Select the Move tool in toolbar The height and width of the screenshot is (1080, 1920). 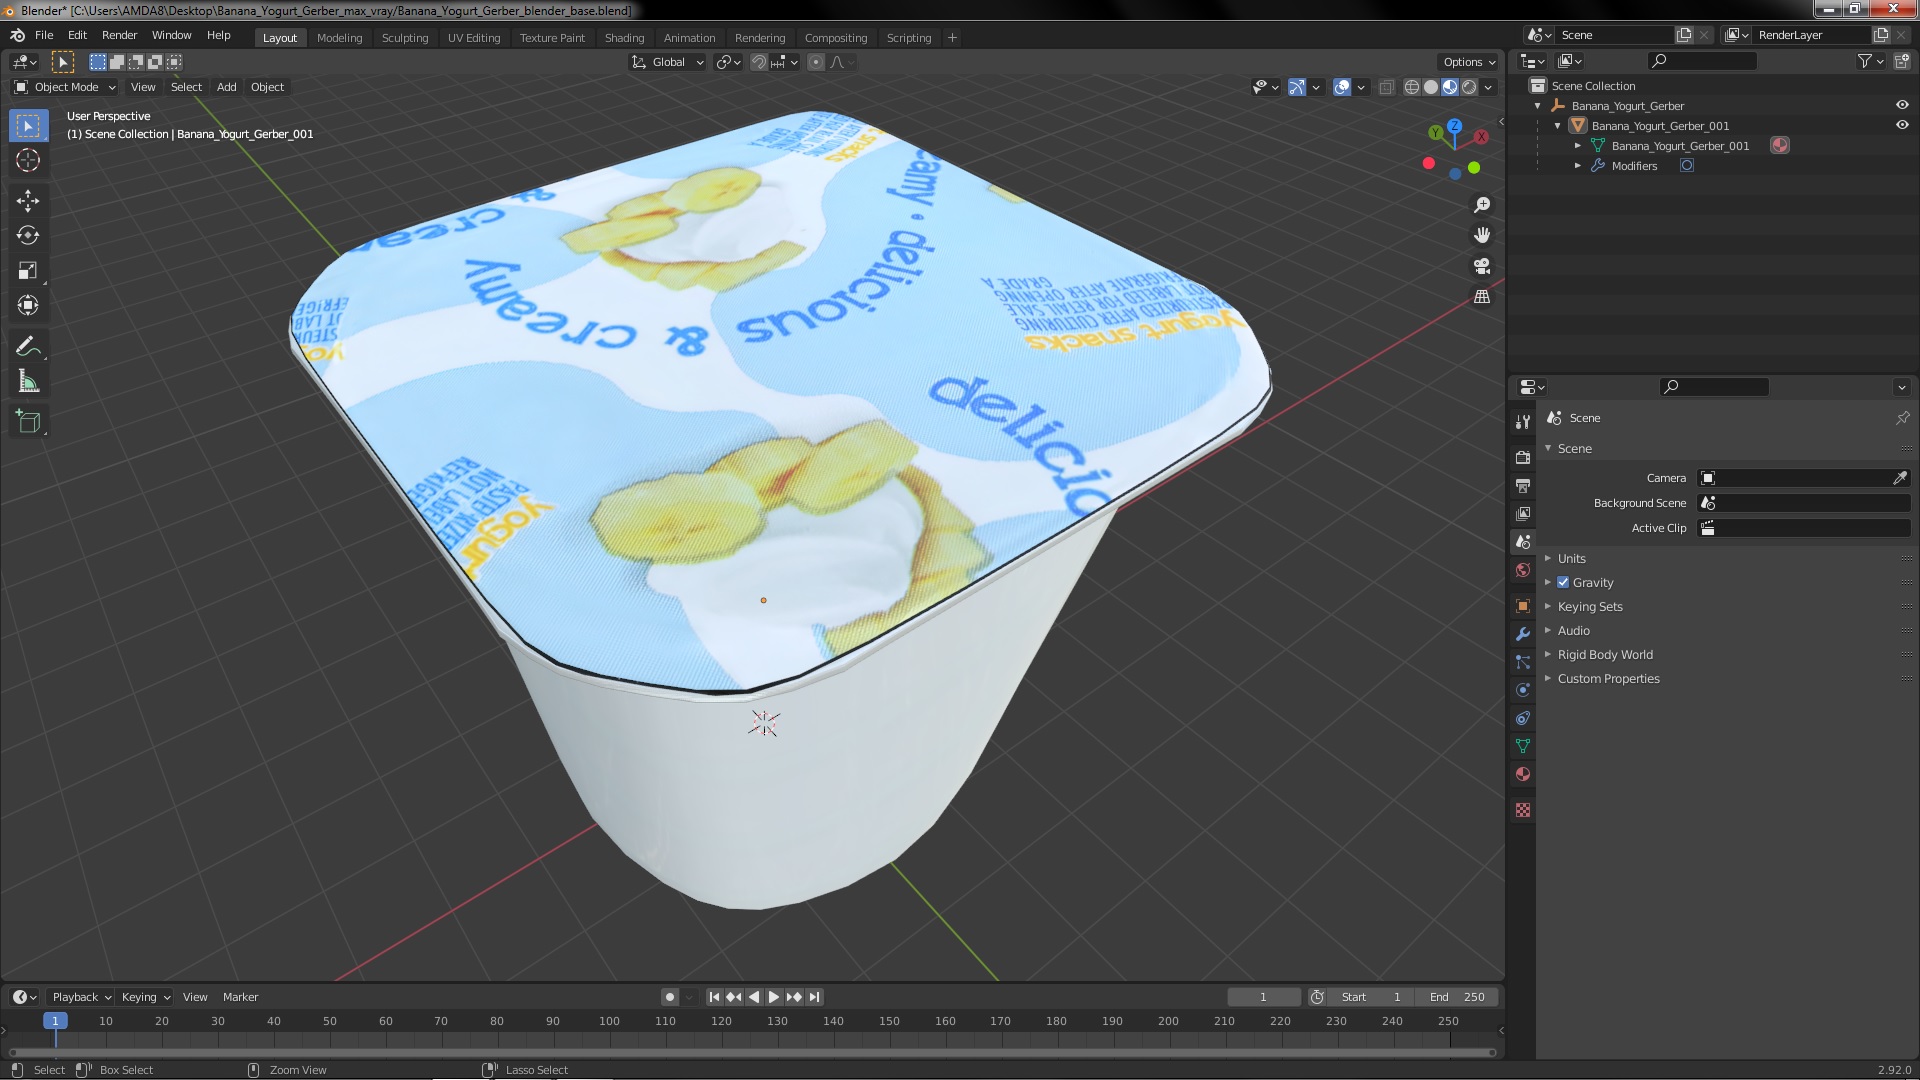tap(29, 199)
